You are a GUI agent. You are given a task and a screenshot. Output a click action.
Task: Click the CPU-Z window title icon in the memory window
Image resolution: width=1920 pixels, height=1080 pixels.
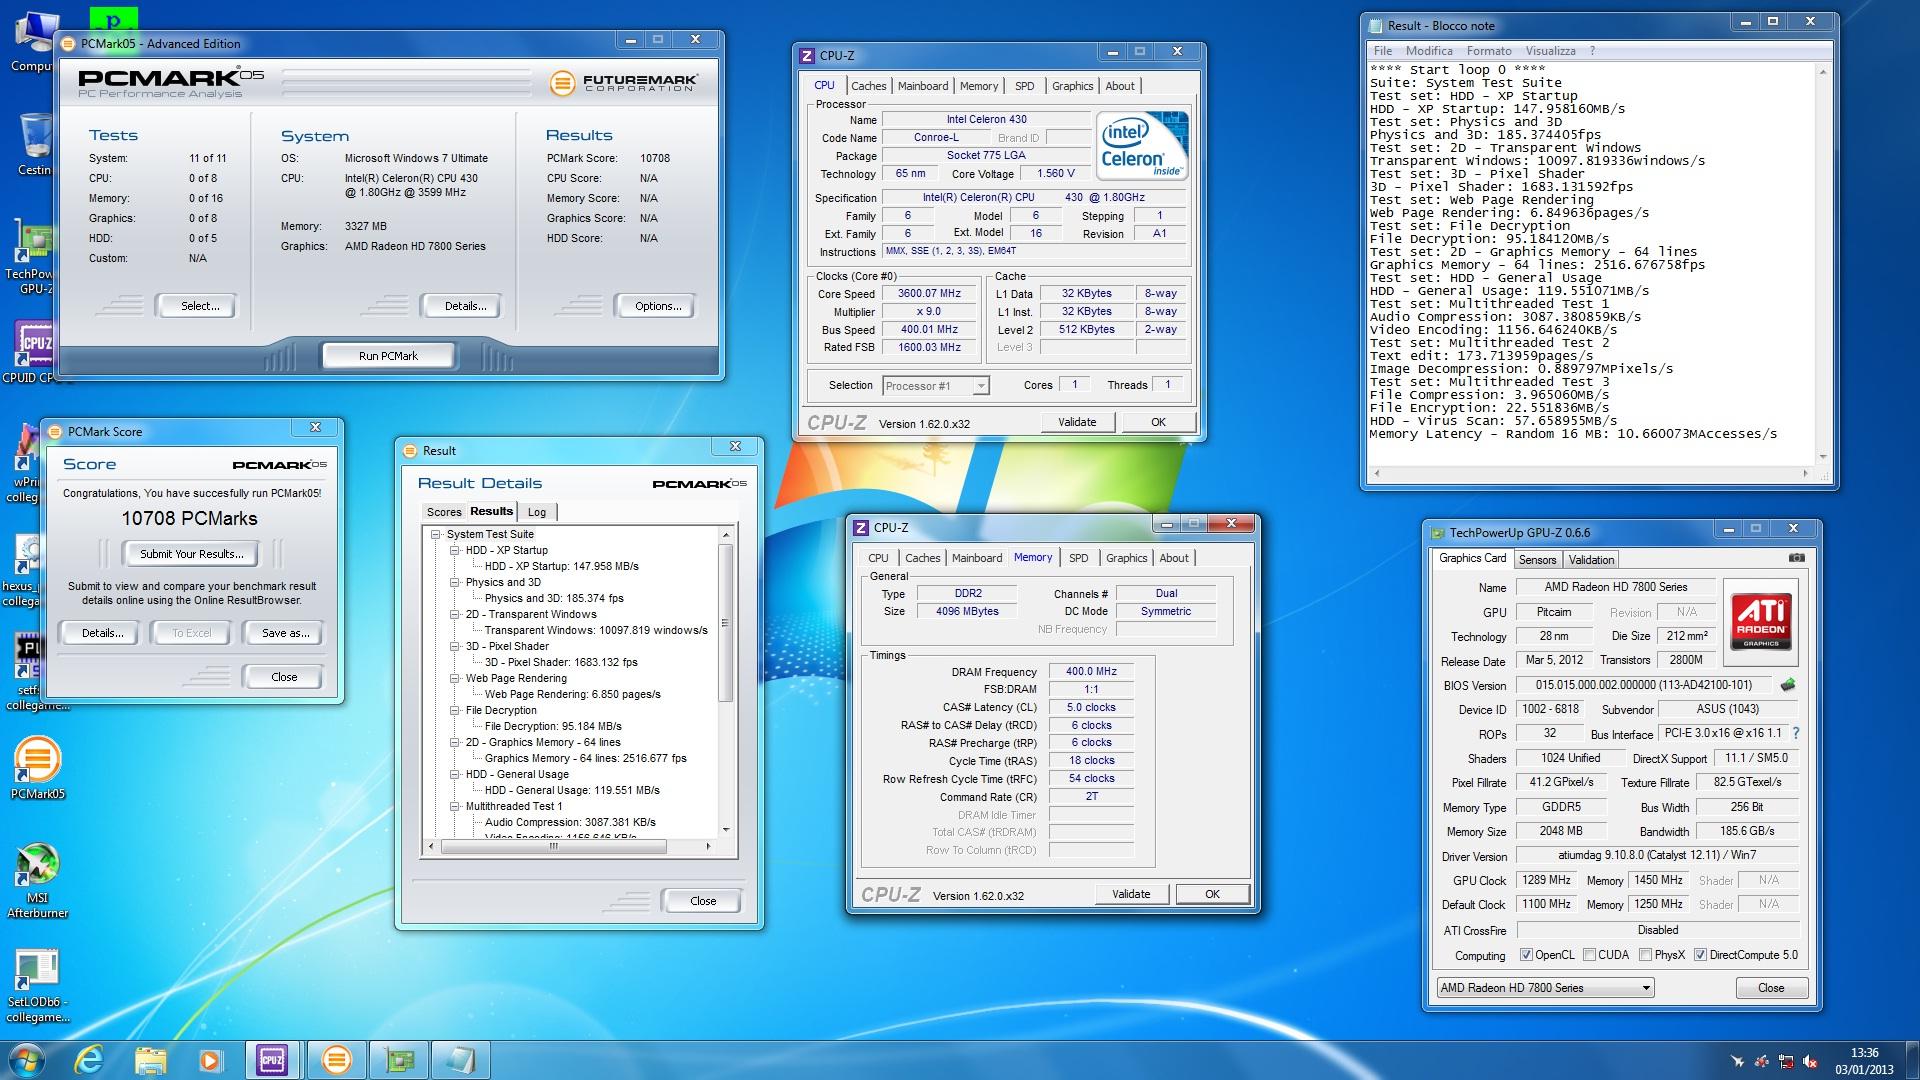pos(861,527)
